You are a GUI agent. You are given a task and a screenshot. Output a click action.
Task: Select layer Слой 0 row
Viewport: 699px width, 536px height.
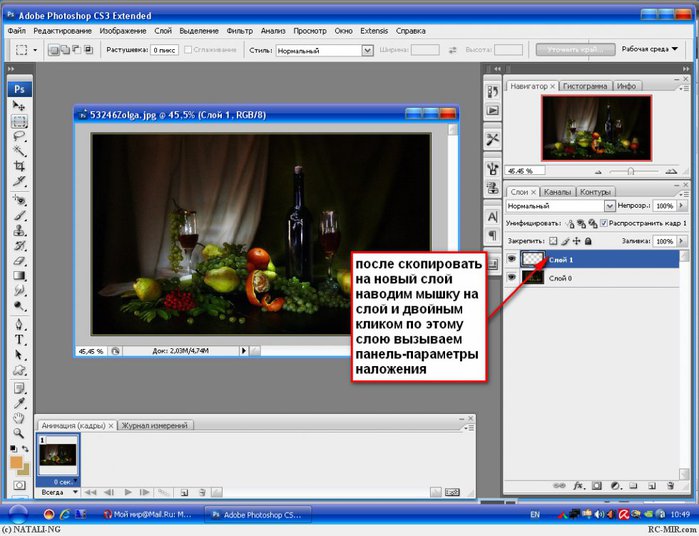click(x=592, y=278)
